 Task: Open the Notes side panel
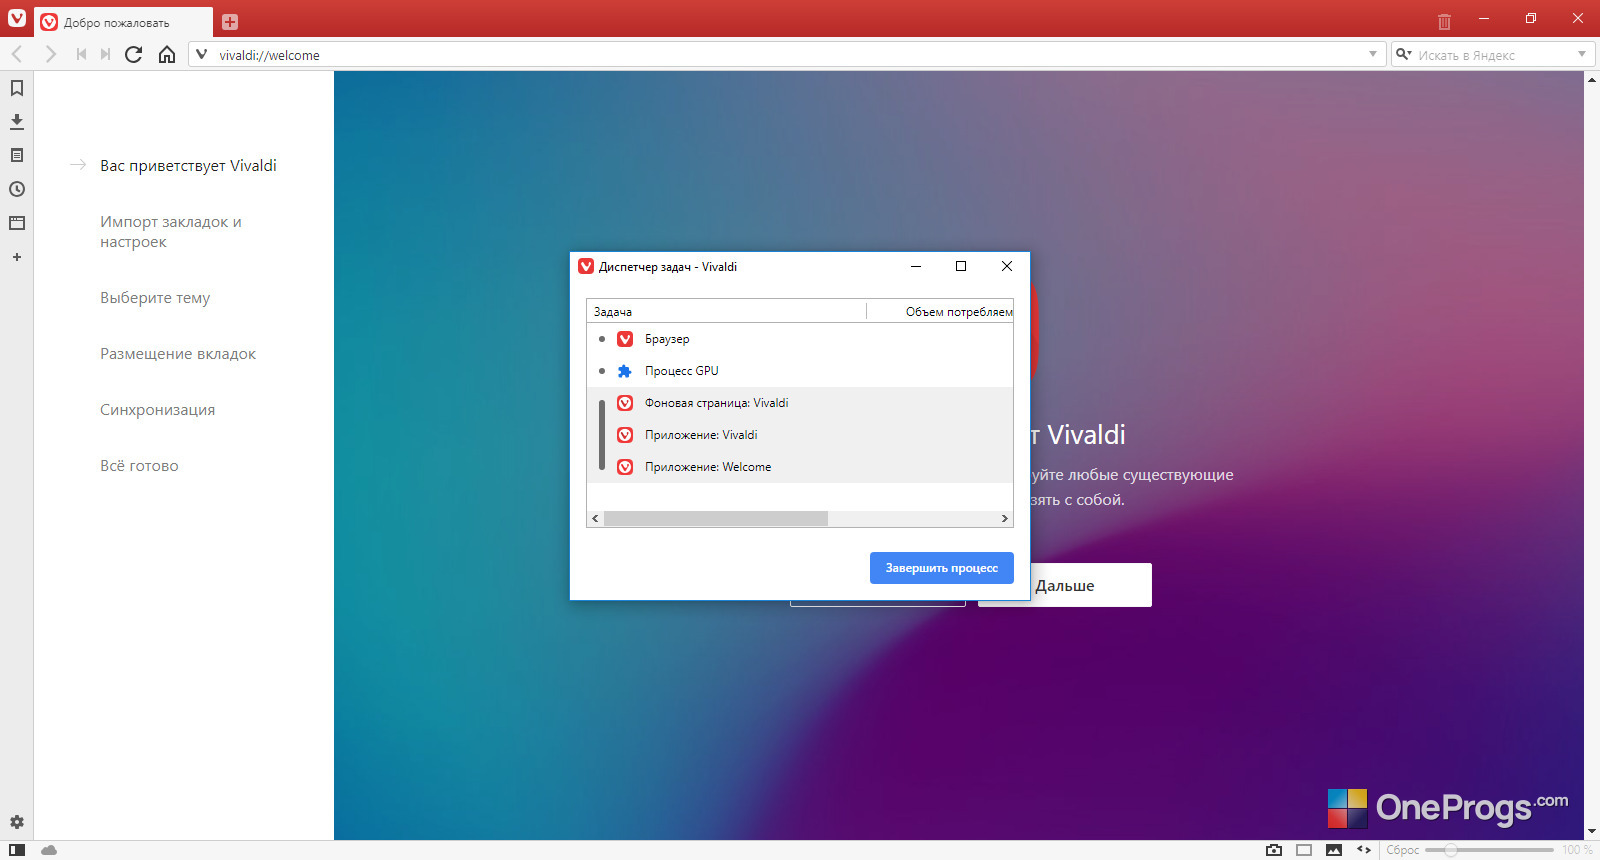[x=17, y=155]
